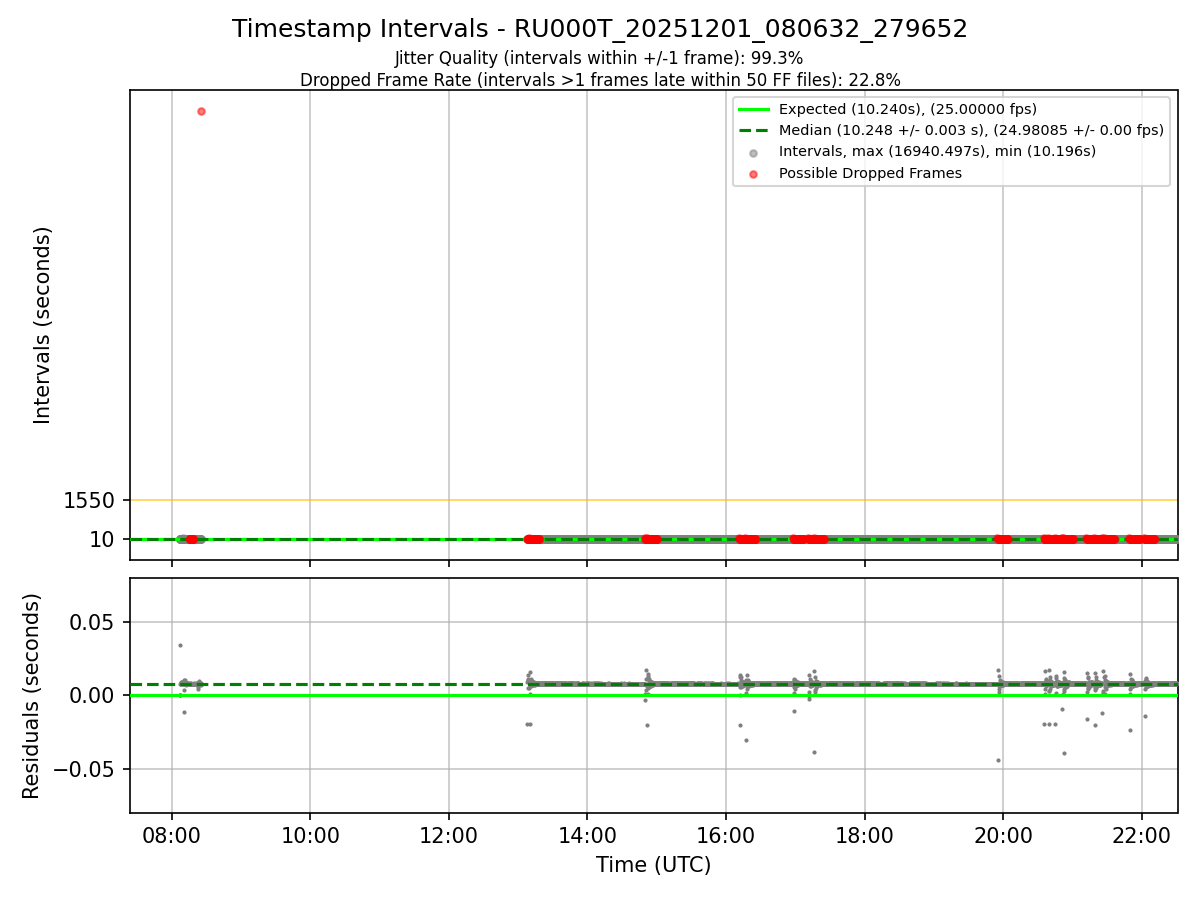Click the 0.00 residual tick label
This screenshot has width=1200, height=900.
91,695
